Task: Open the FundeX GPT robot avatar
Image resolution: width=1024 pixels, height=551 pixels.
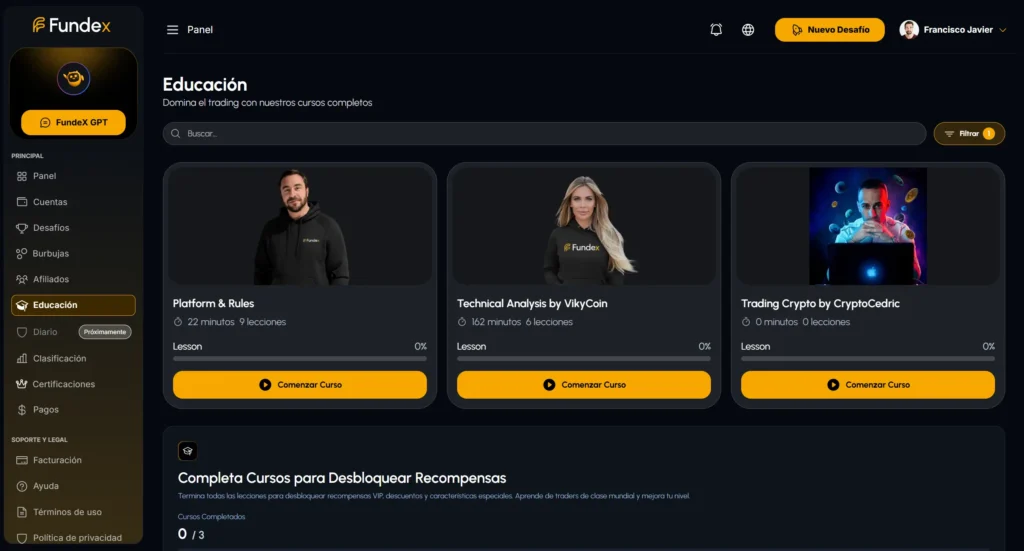Action: coord(73,78)
